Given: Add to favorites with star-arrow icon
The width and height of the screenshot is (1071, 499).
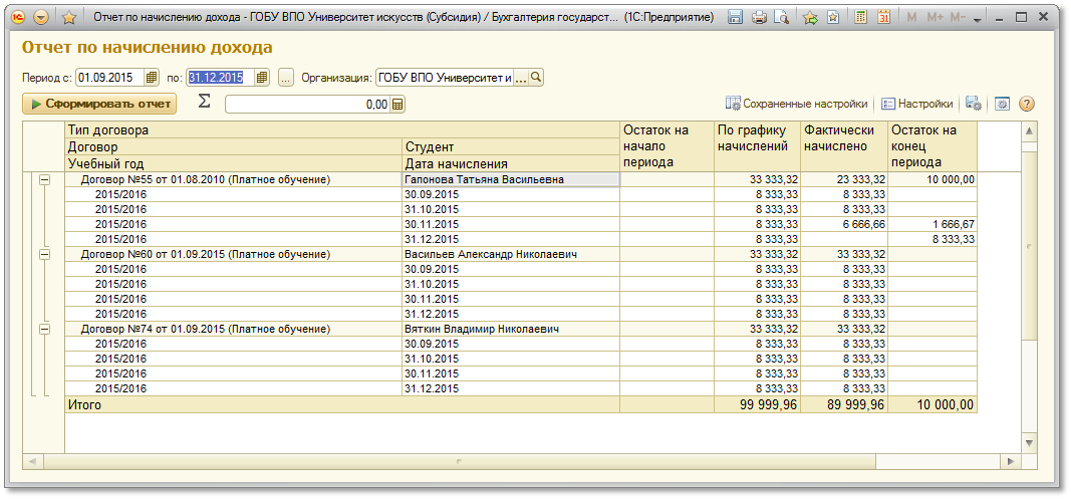Looking at the screenshot, I should pyautogui.click(x=811, y=18).
